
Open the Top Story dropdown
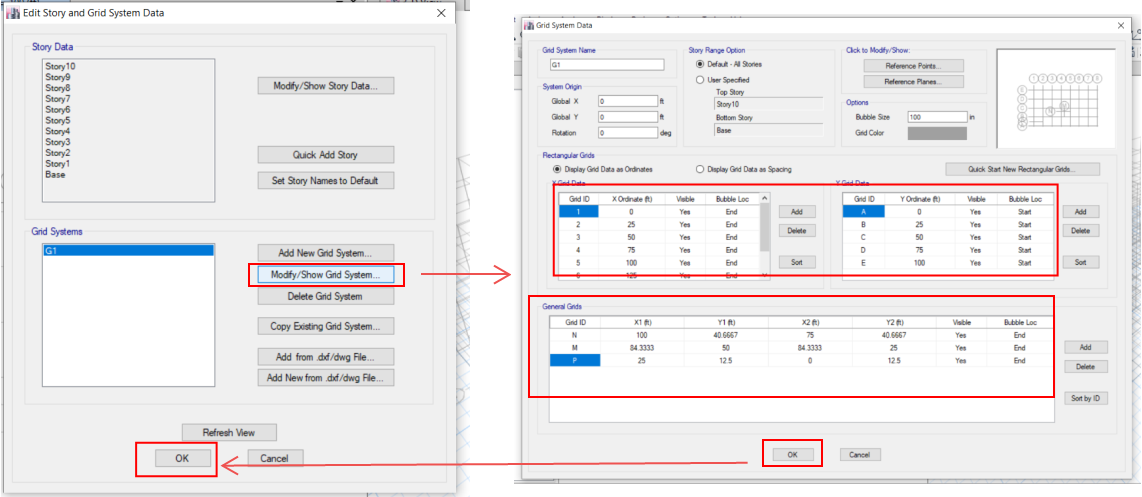click(x=768, y=103)
